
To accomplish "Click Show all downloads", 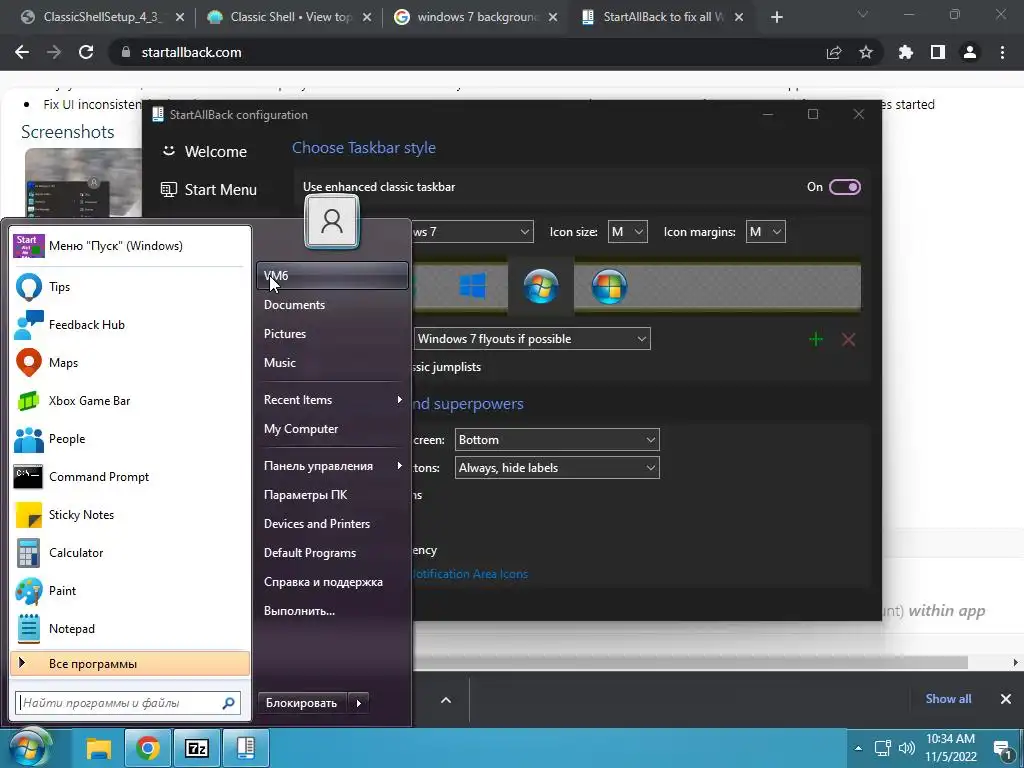I will [948, 699].
